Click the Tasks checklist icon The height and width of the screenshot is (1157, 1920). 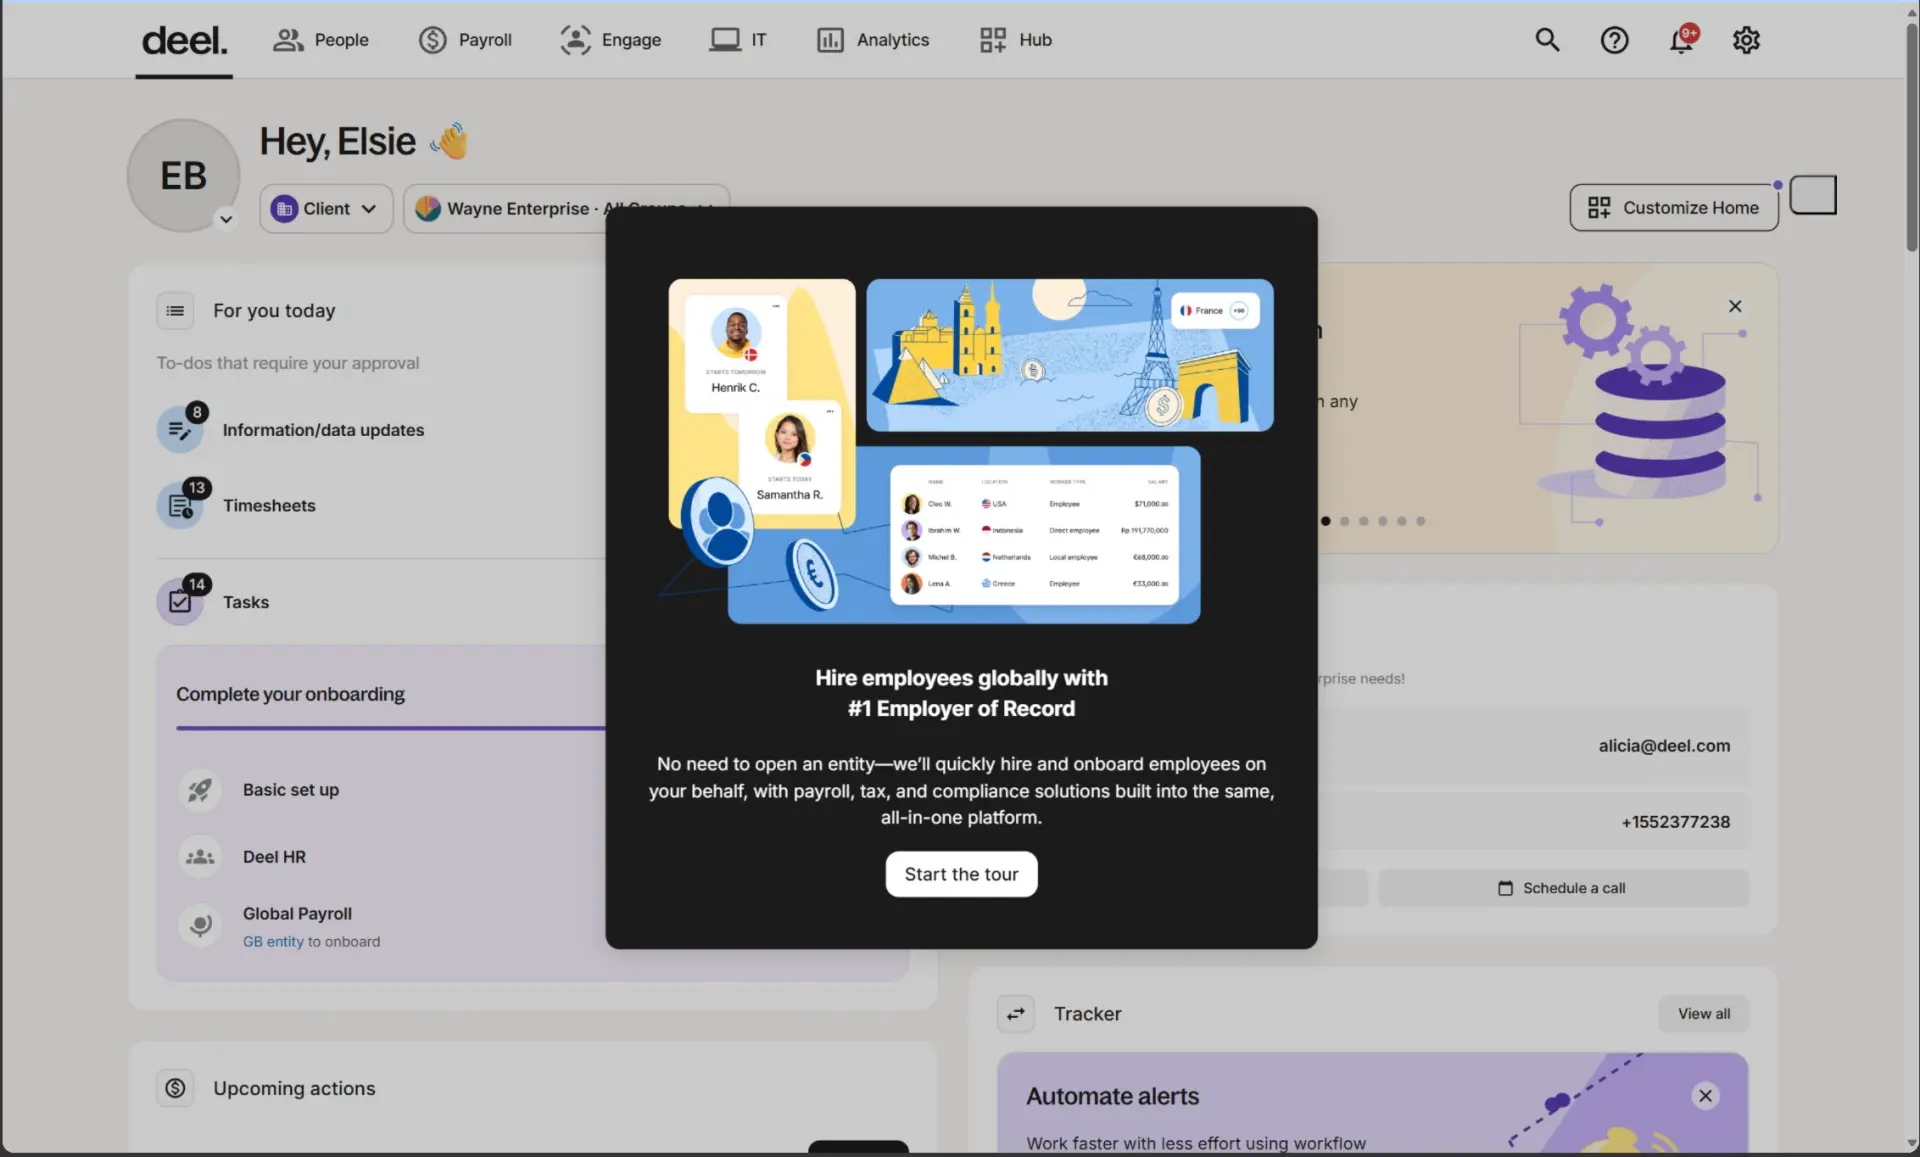[x=181, y=601]
